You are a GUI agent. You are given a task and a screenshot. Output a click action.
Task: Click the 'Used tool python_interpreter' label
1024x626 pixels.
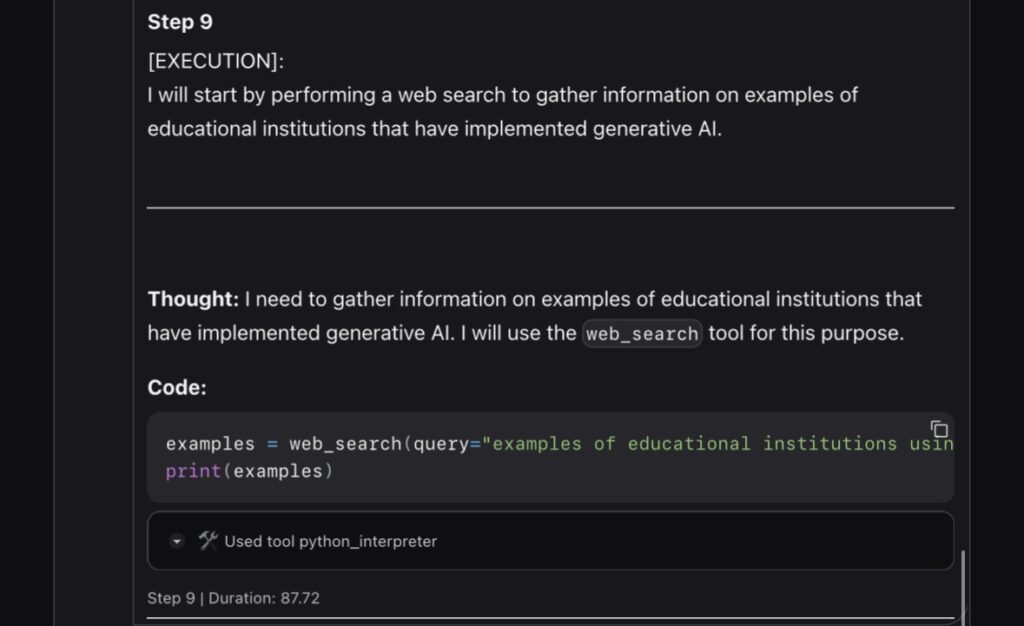click(330, 542)
